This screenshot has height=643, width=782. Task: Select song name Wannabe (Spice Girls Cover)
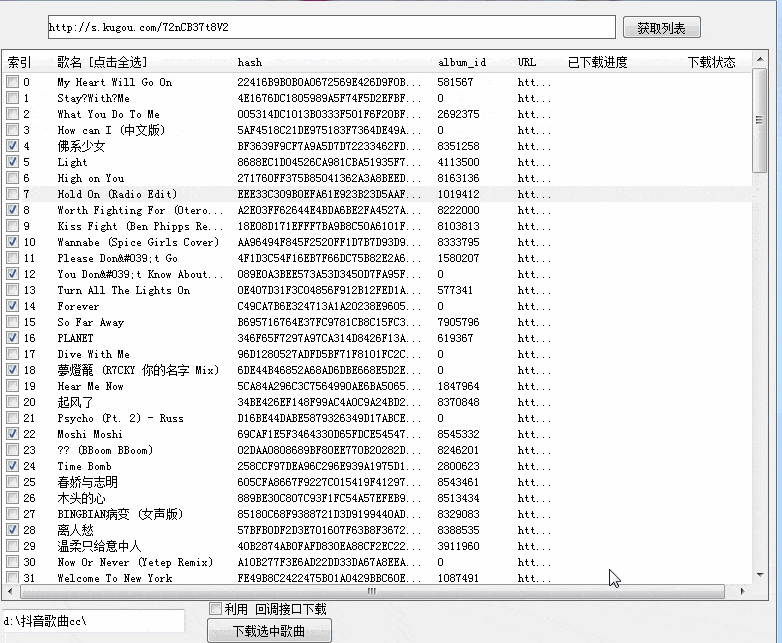(x=138, y=242)
